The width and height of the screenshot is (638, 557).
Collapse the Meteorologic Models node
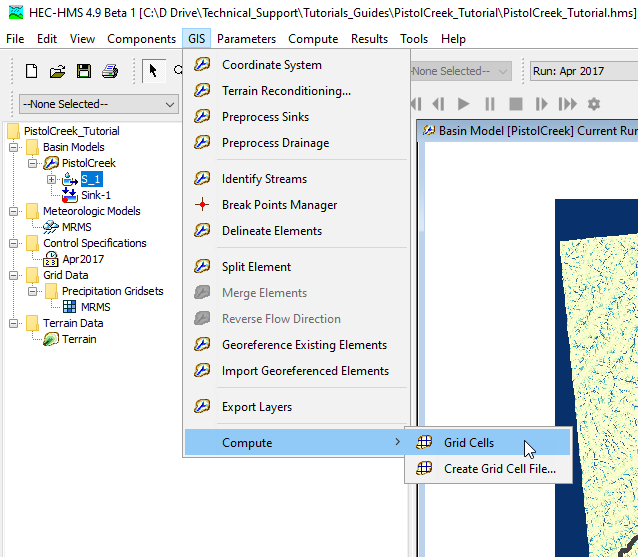[x=13, y=211]
